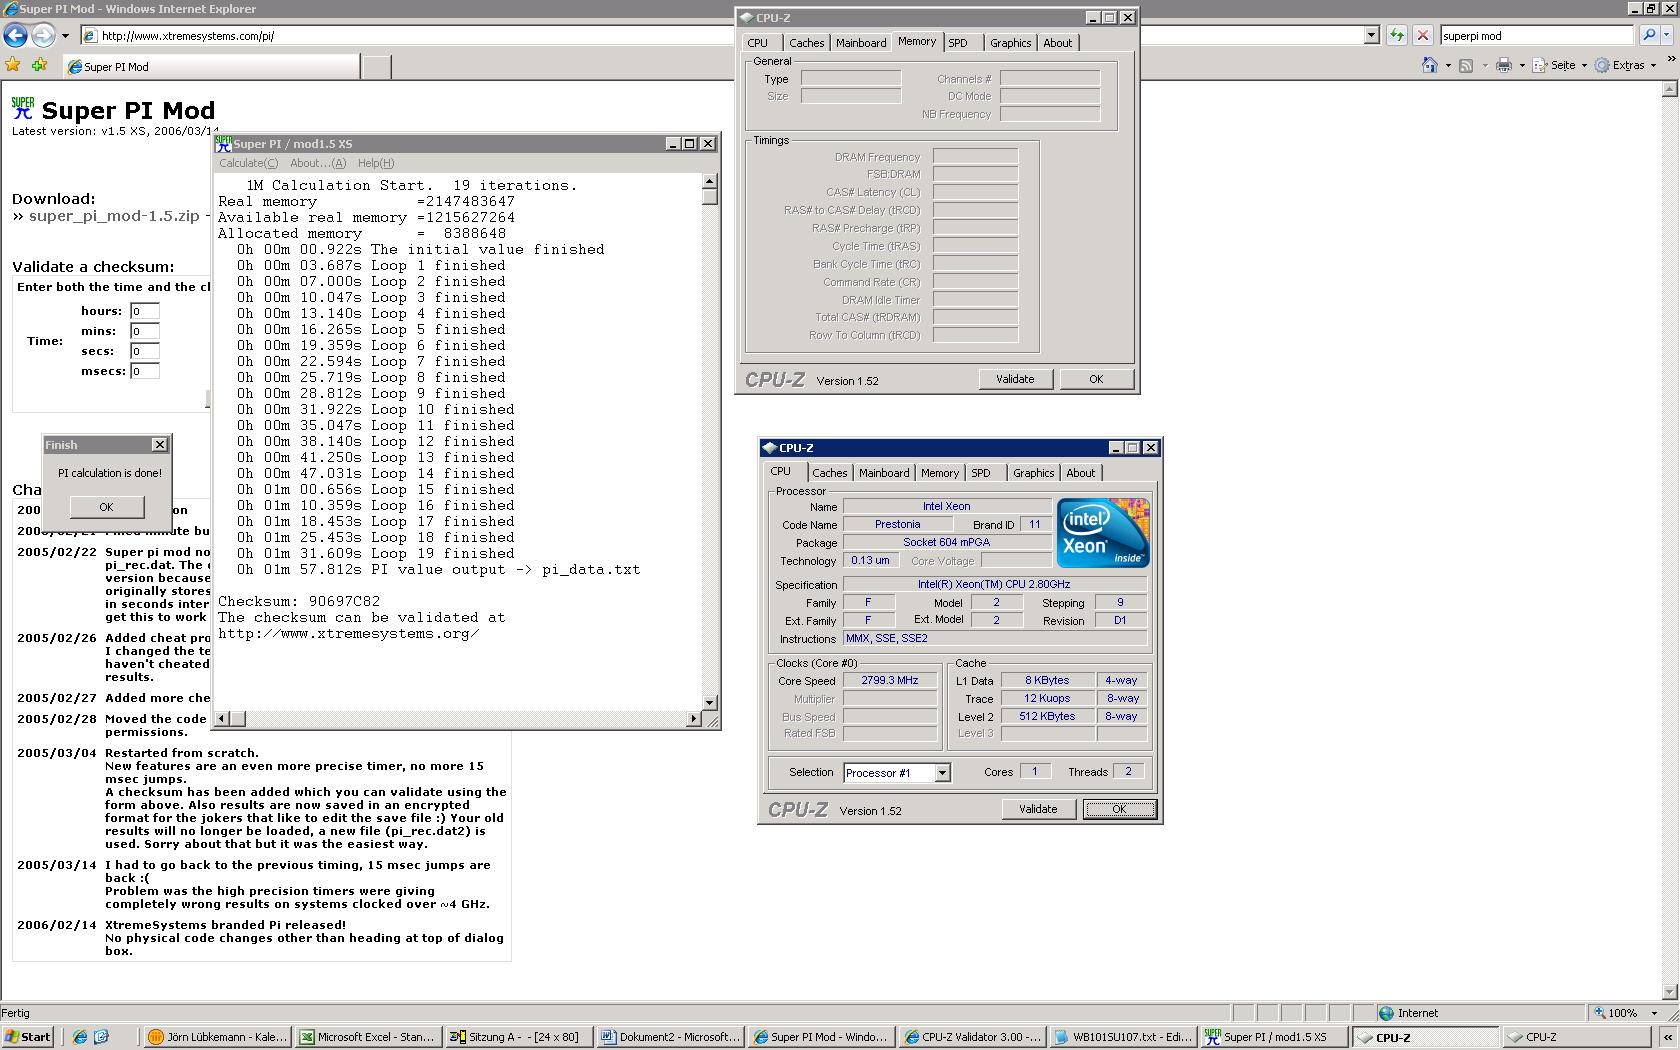
Task: Click the Intel Xeon inside logo
Action: click(1104, 533)
